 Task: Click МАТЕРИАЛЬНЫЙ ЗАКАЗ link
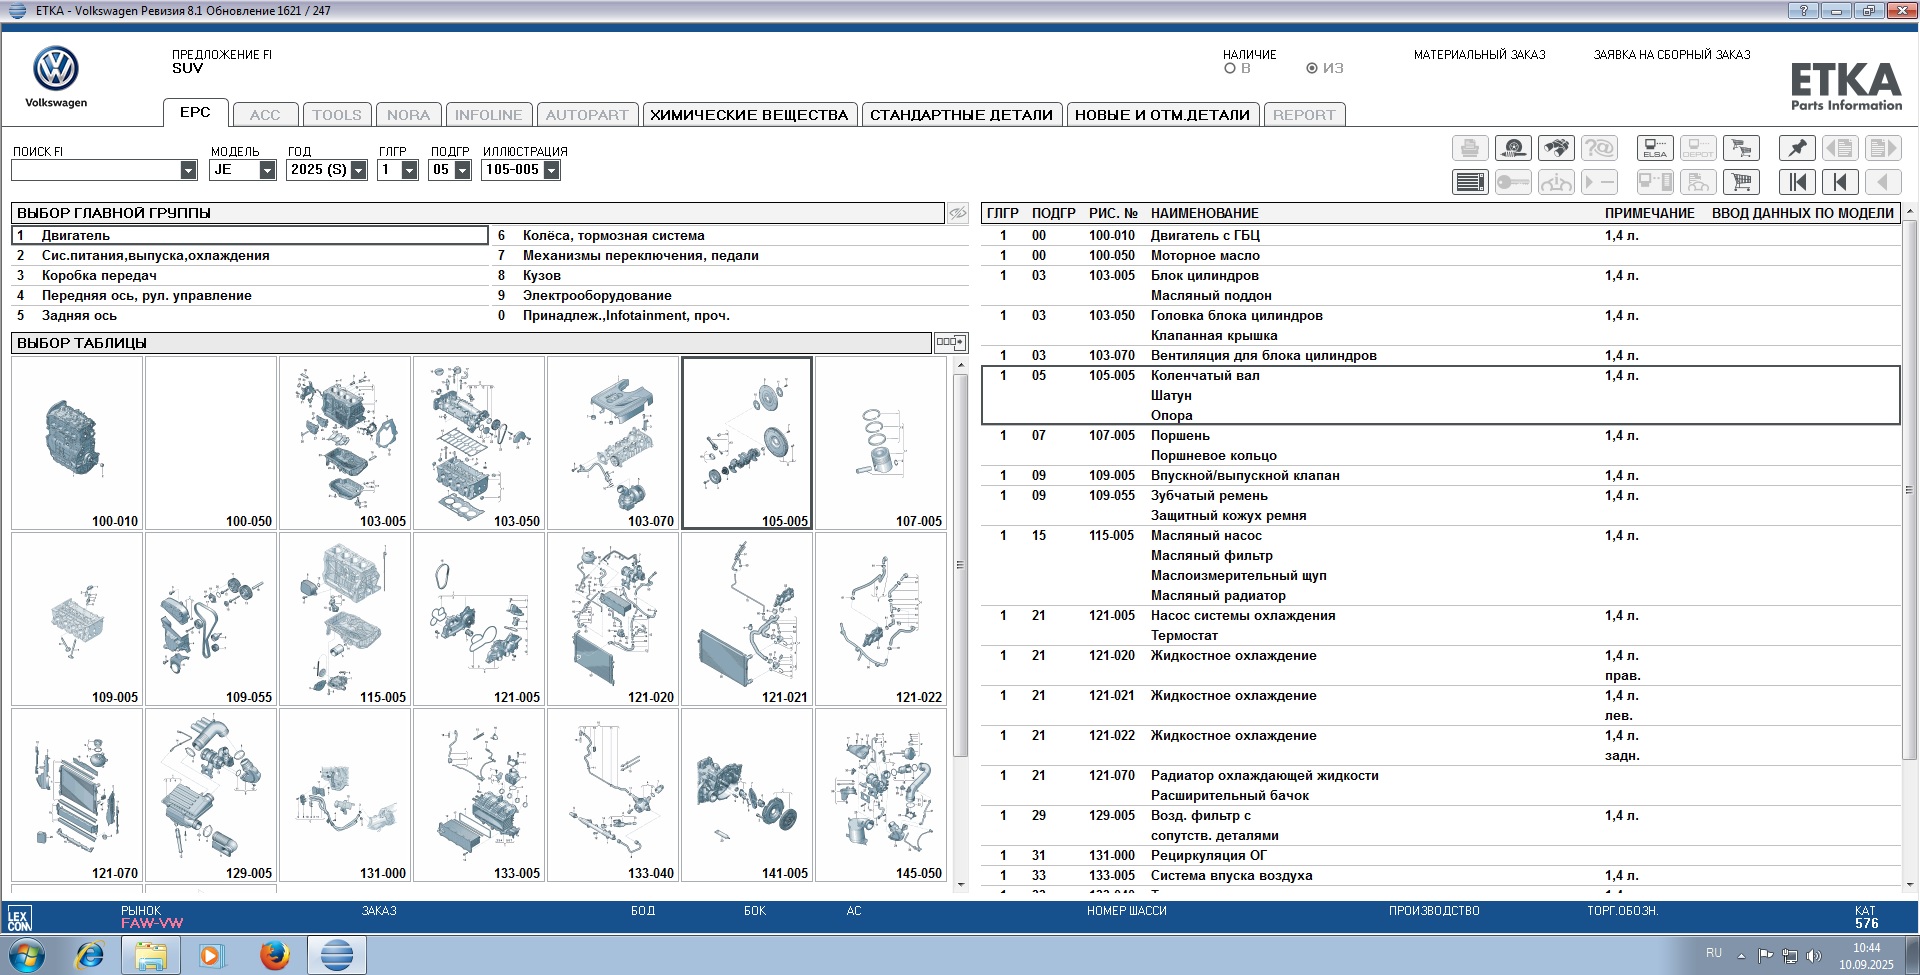click(x=1479, y=55)
